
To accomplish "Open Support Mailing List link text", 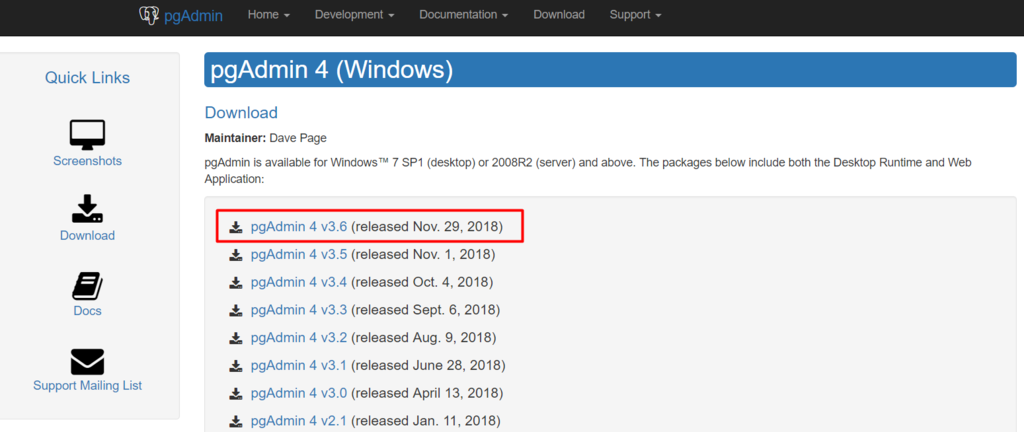I will [x=88, y=386].
